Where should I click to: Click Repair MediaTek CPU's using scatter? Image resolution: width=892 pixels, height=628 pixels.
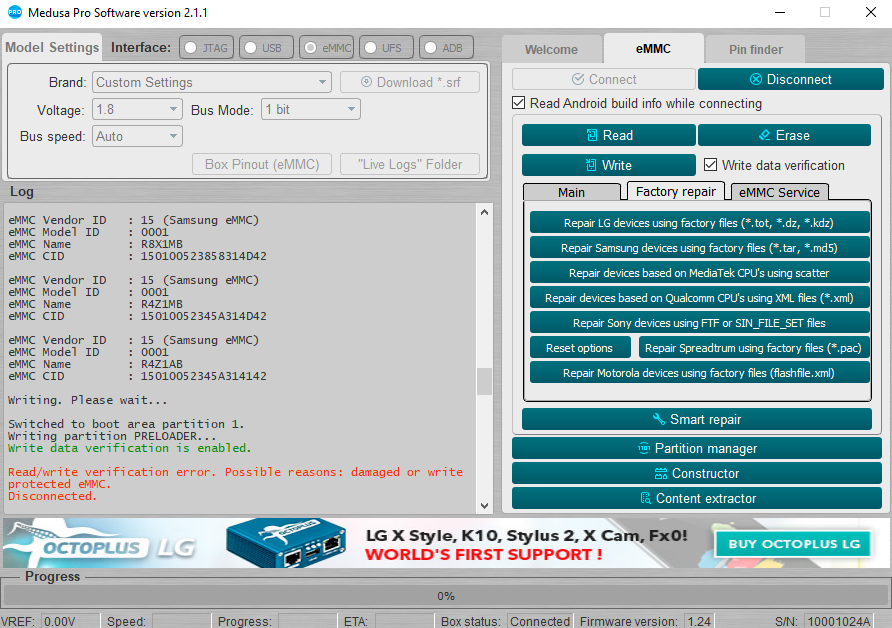[x=699, y=273]
